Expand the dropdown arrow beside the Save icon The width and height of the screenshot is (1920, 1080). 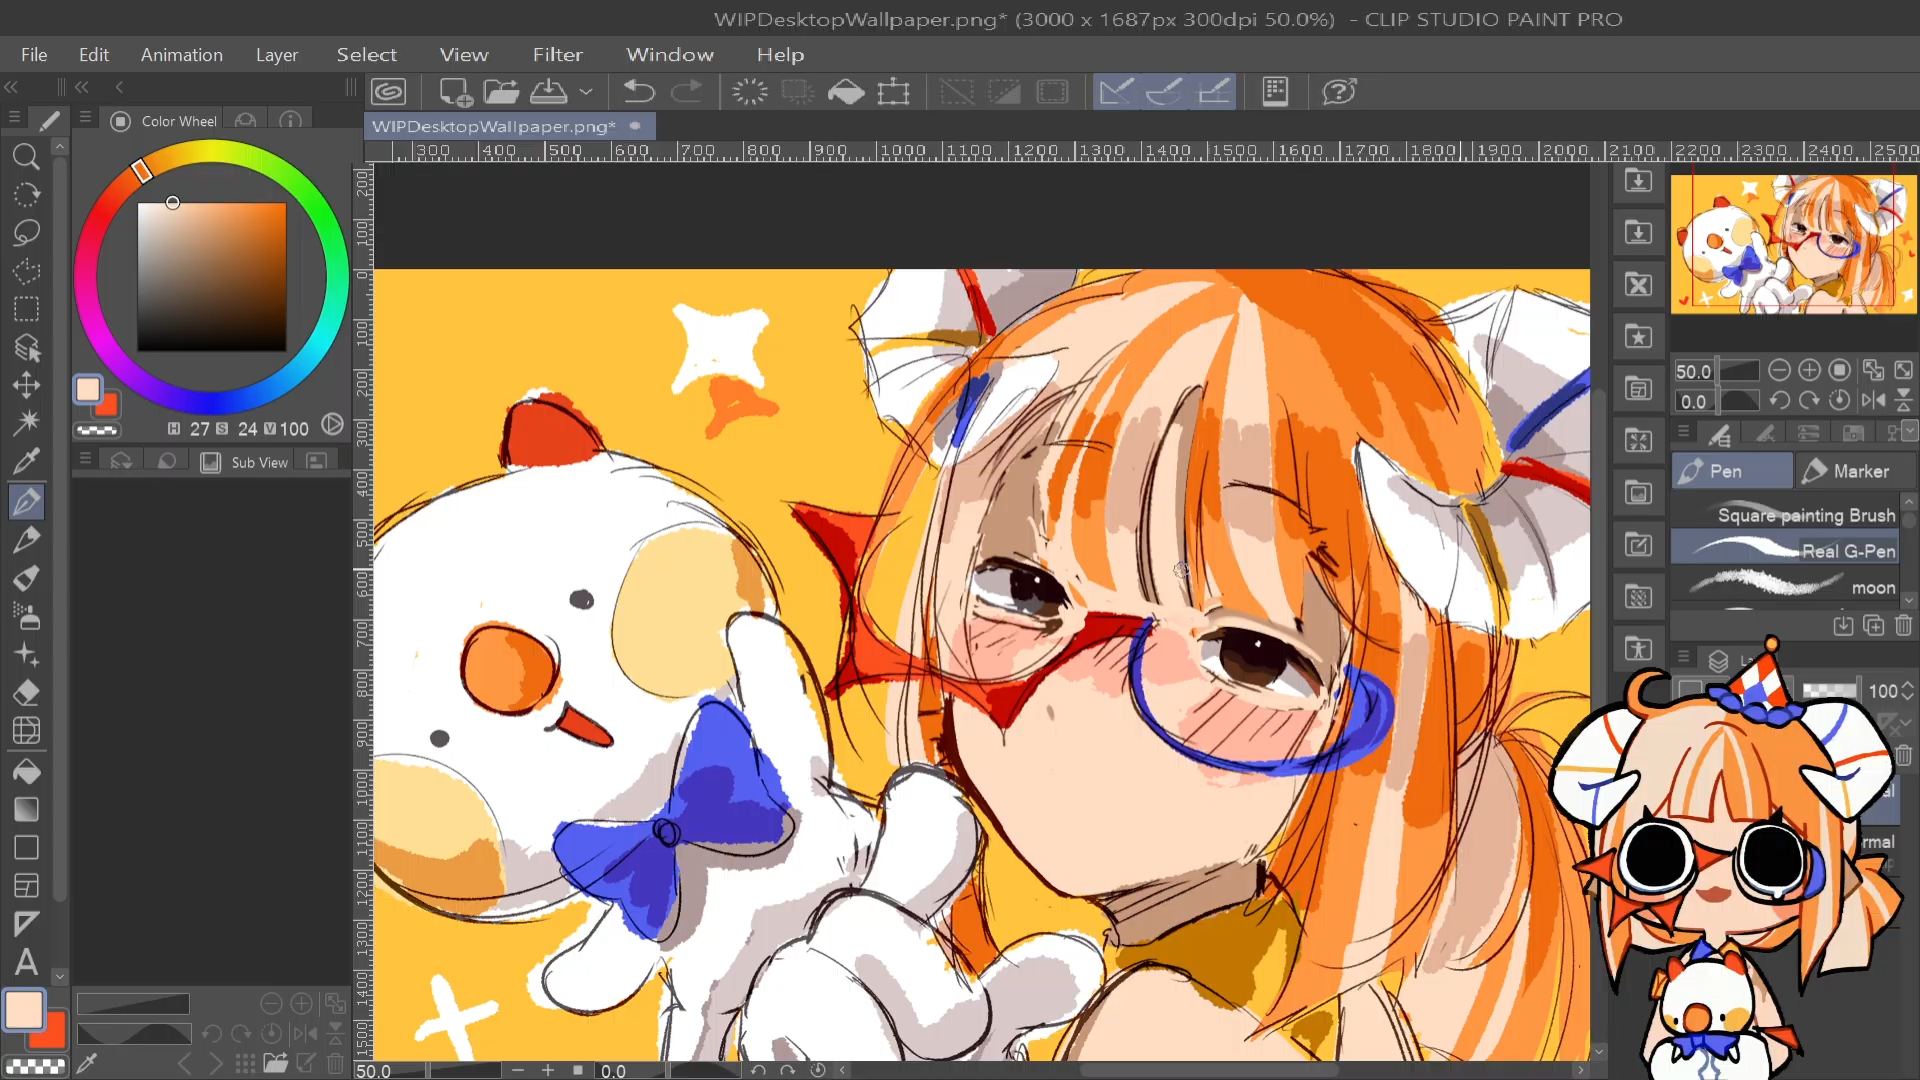click(x=586, y=92)
